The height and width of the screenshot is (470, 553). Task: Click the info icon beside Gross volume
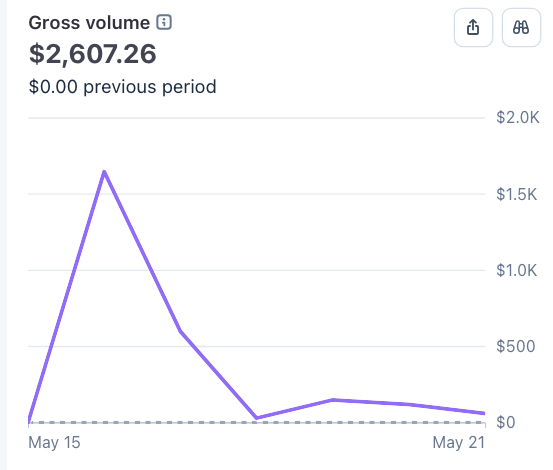click(164, 22)
